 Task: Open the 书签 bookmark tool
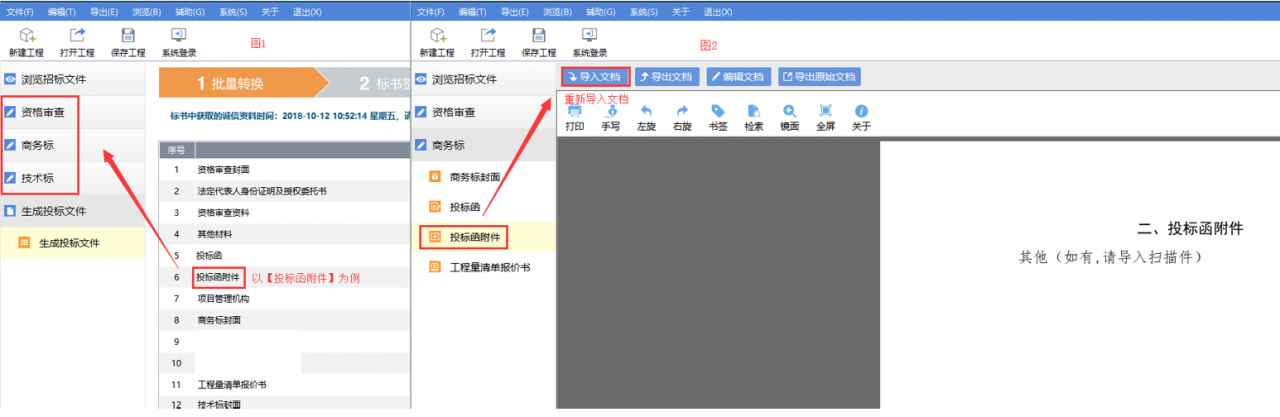pos(717,118)
